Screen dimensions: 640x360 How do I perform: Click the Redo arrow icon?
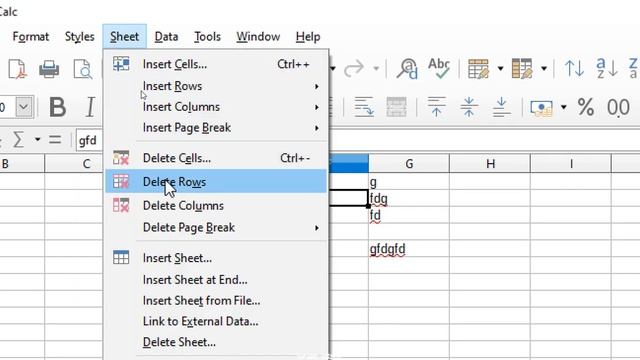(353, 68)
